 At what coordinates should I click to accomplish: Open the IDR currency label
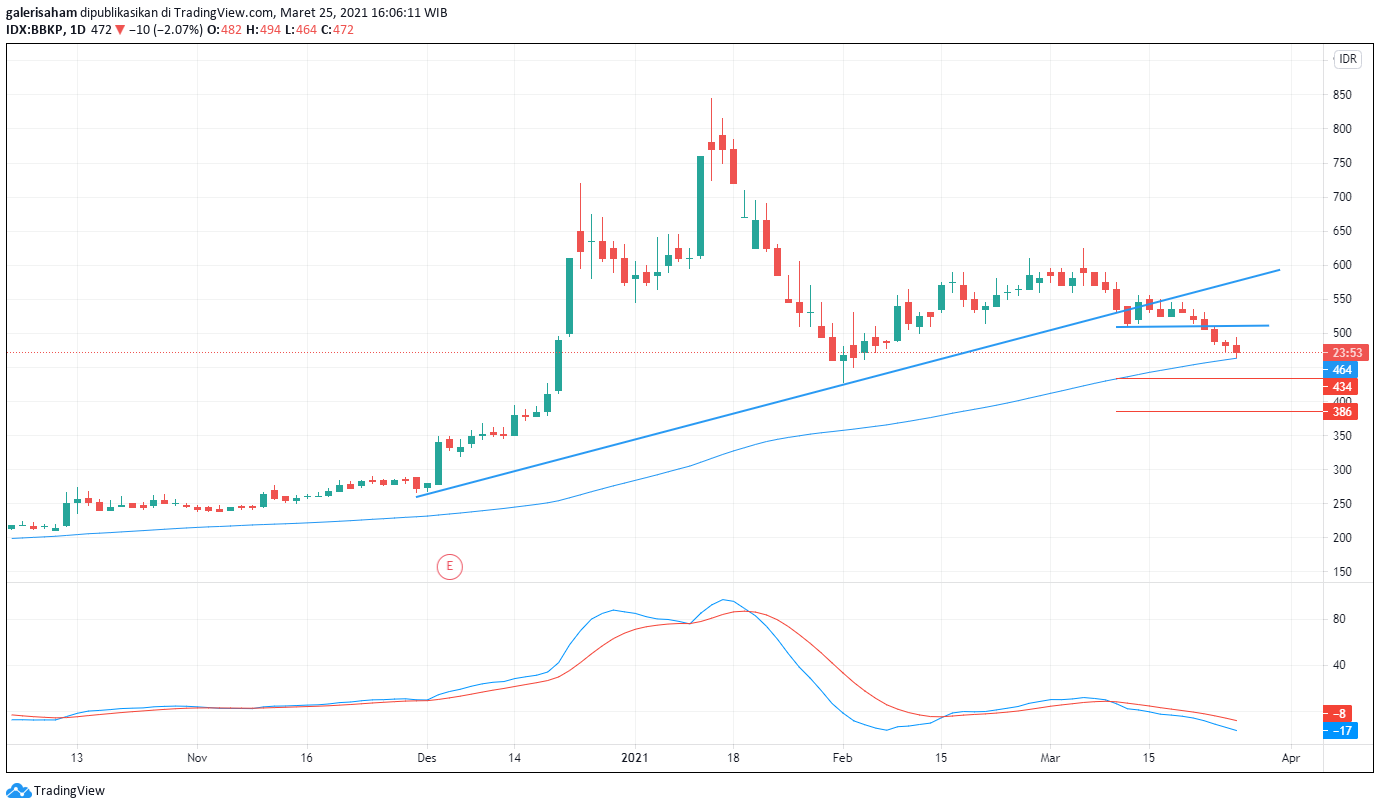click(x=1348, y=59)
